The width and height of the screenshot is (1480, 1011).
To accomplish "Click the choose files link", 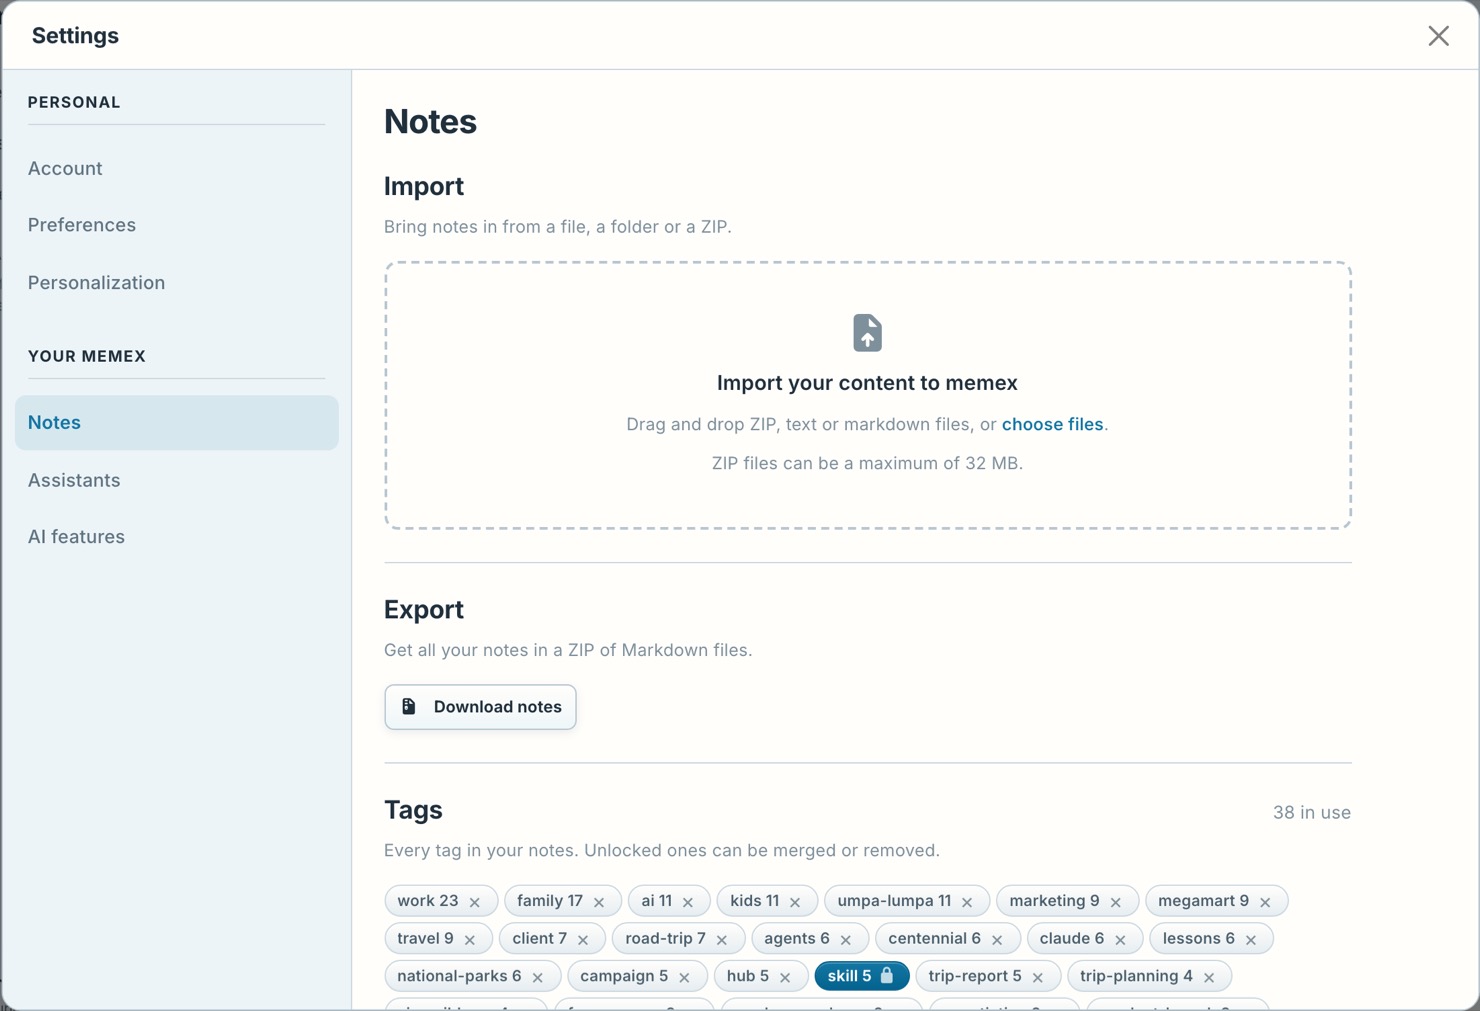I will tap(1052, 424).
